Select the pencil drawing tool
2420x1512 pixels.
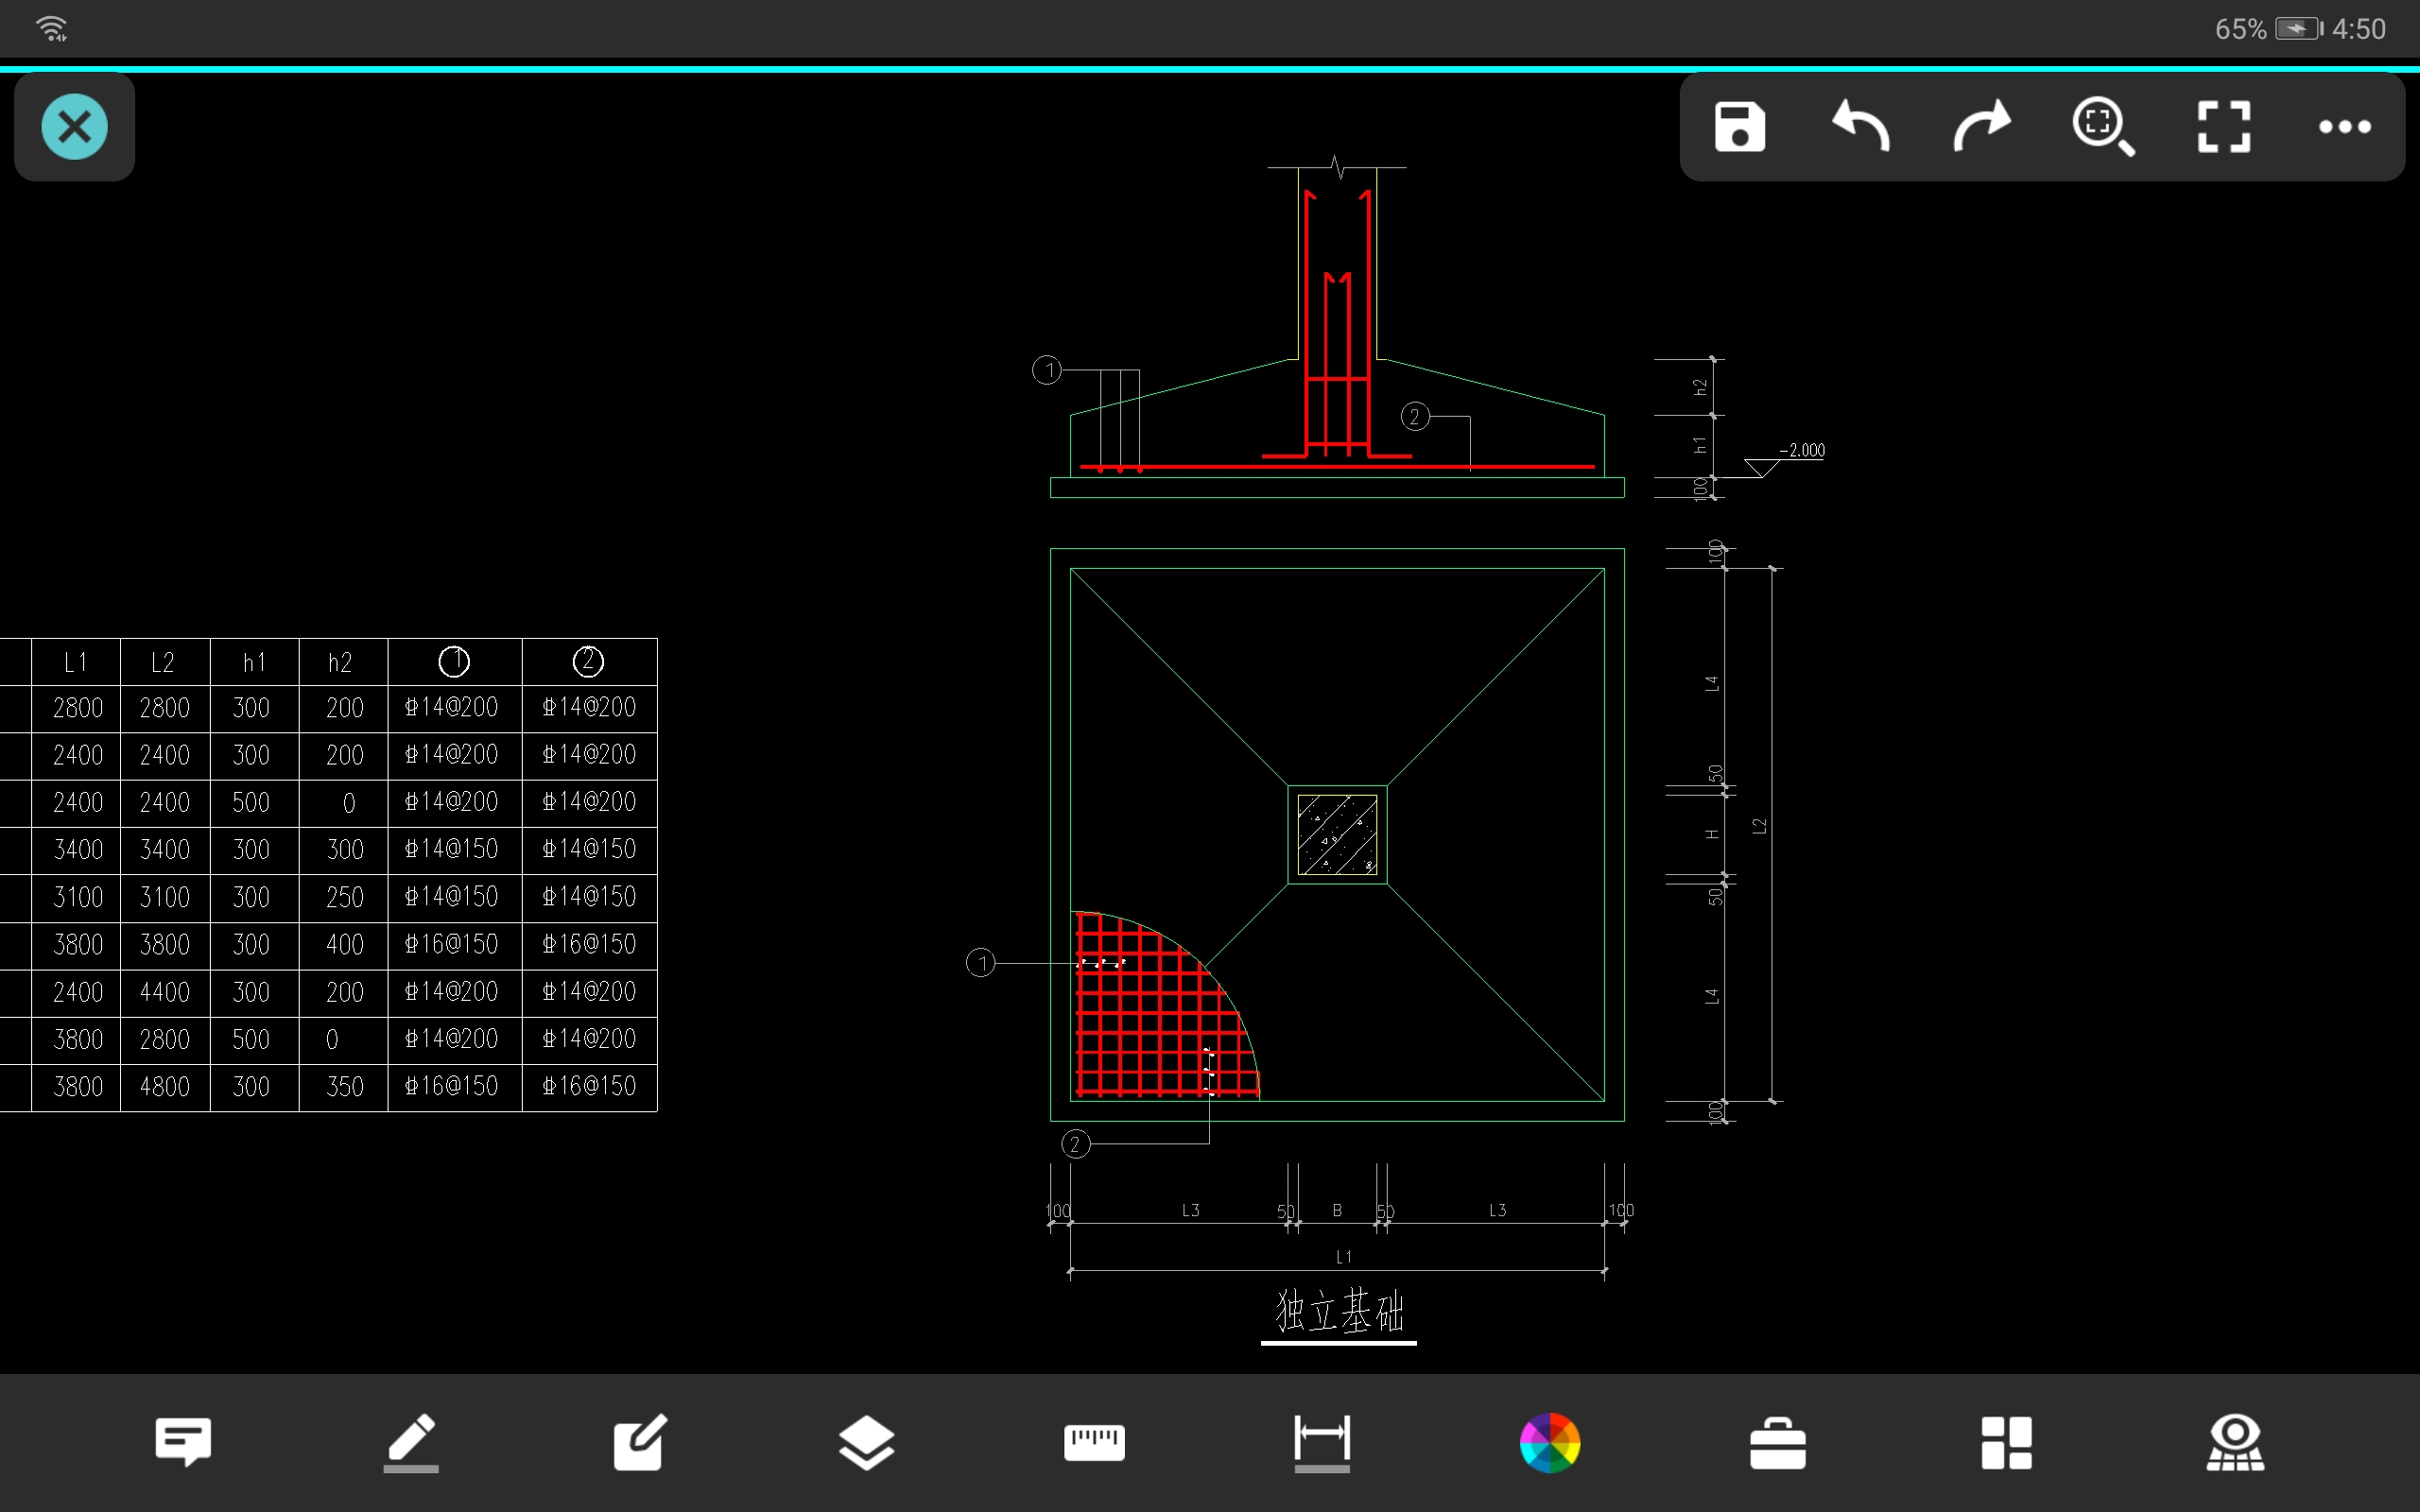tap(411, 1442)
